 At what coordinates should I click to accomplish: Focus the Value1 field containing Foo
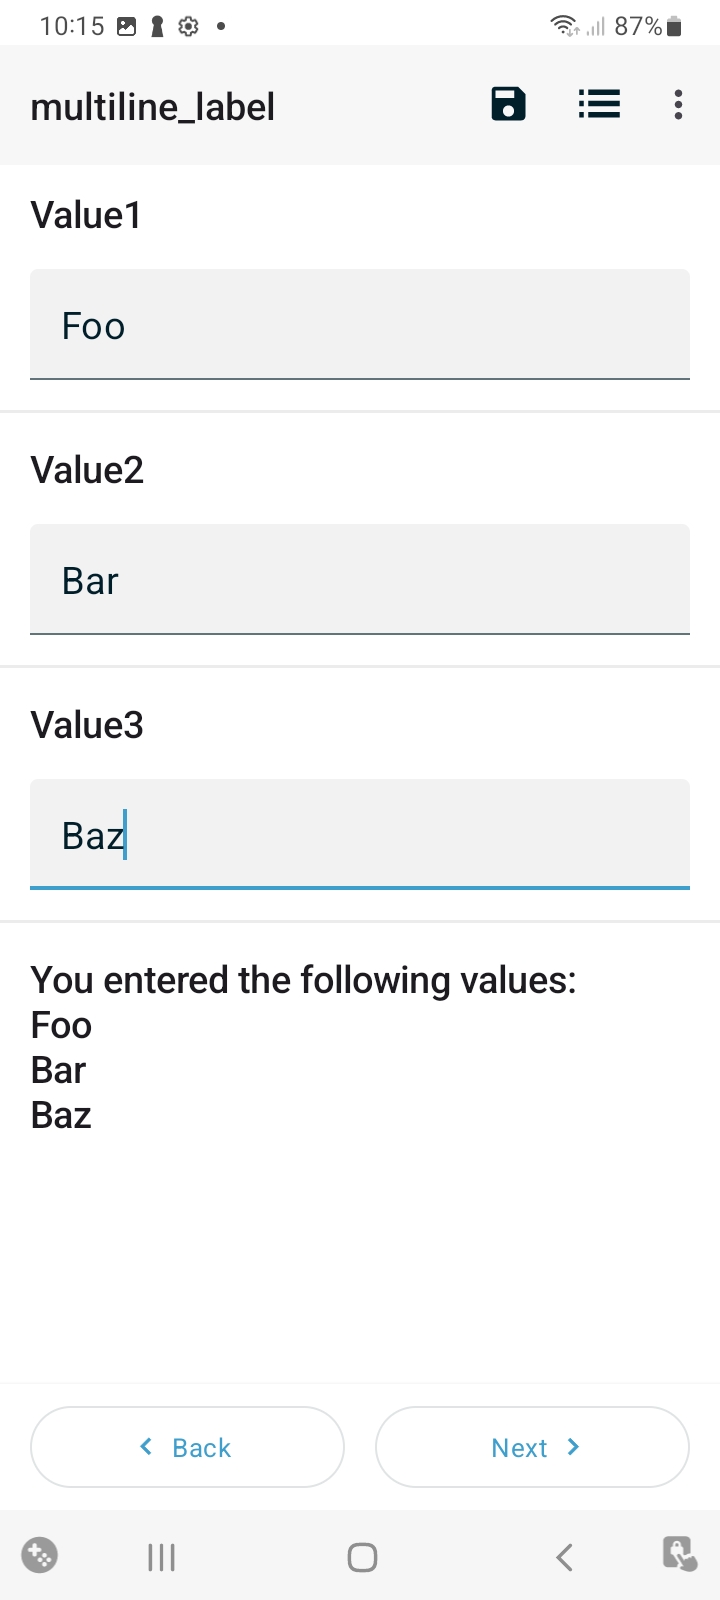[360, 325]
